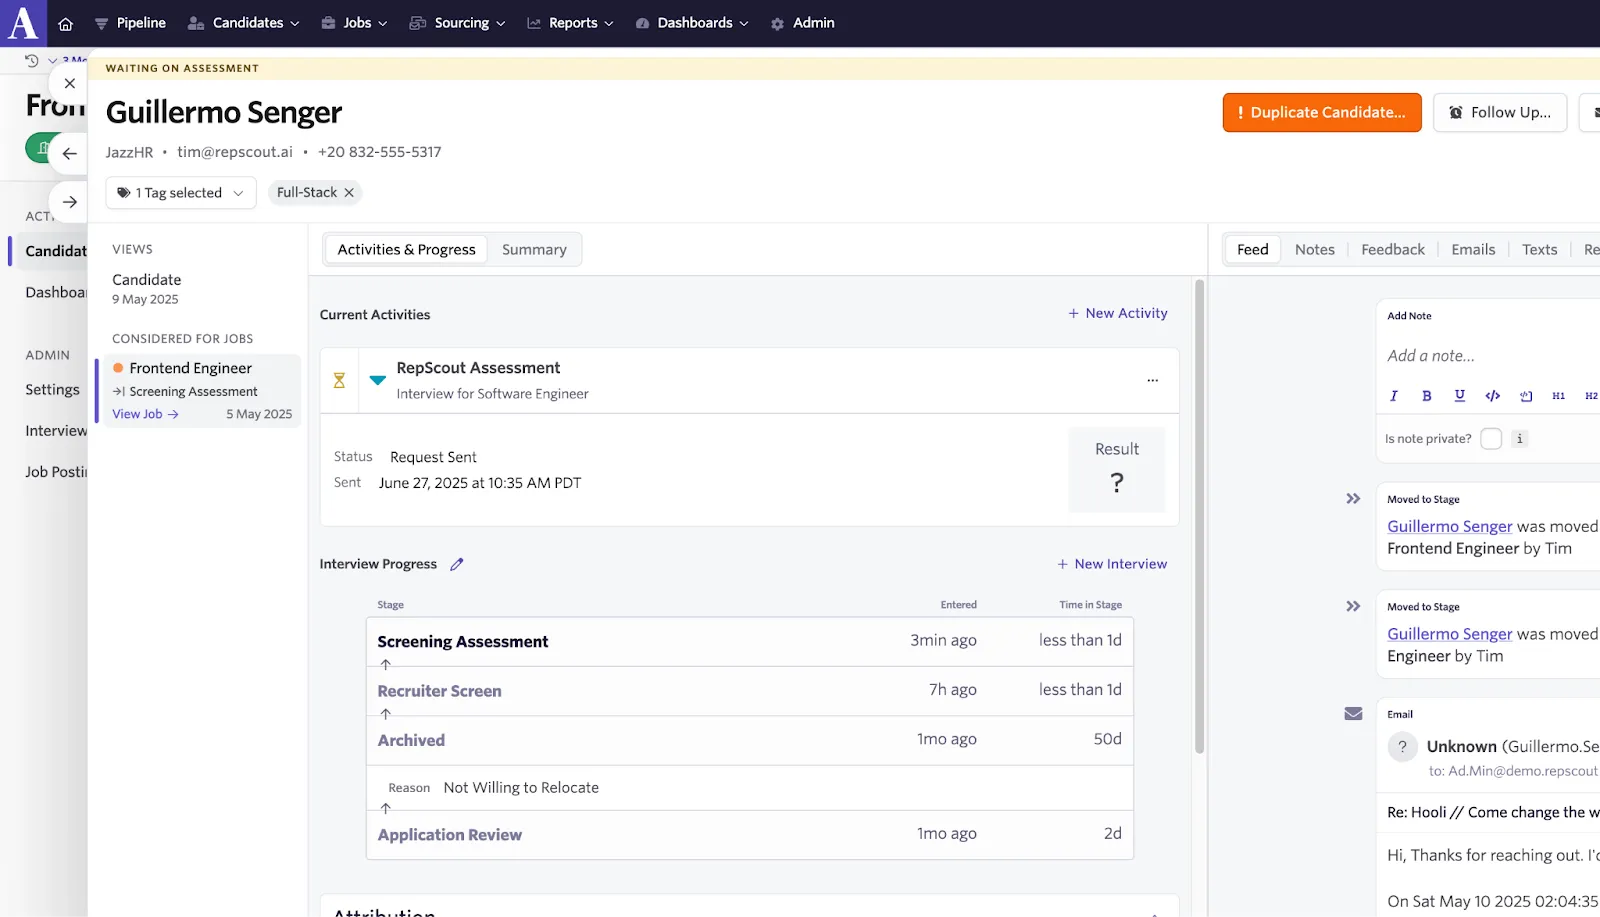The width and height of the screenshot is (1600, 917).
Task: Open the history clock icon at top left
Action: click(x=31, y=61)
